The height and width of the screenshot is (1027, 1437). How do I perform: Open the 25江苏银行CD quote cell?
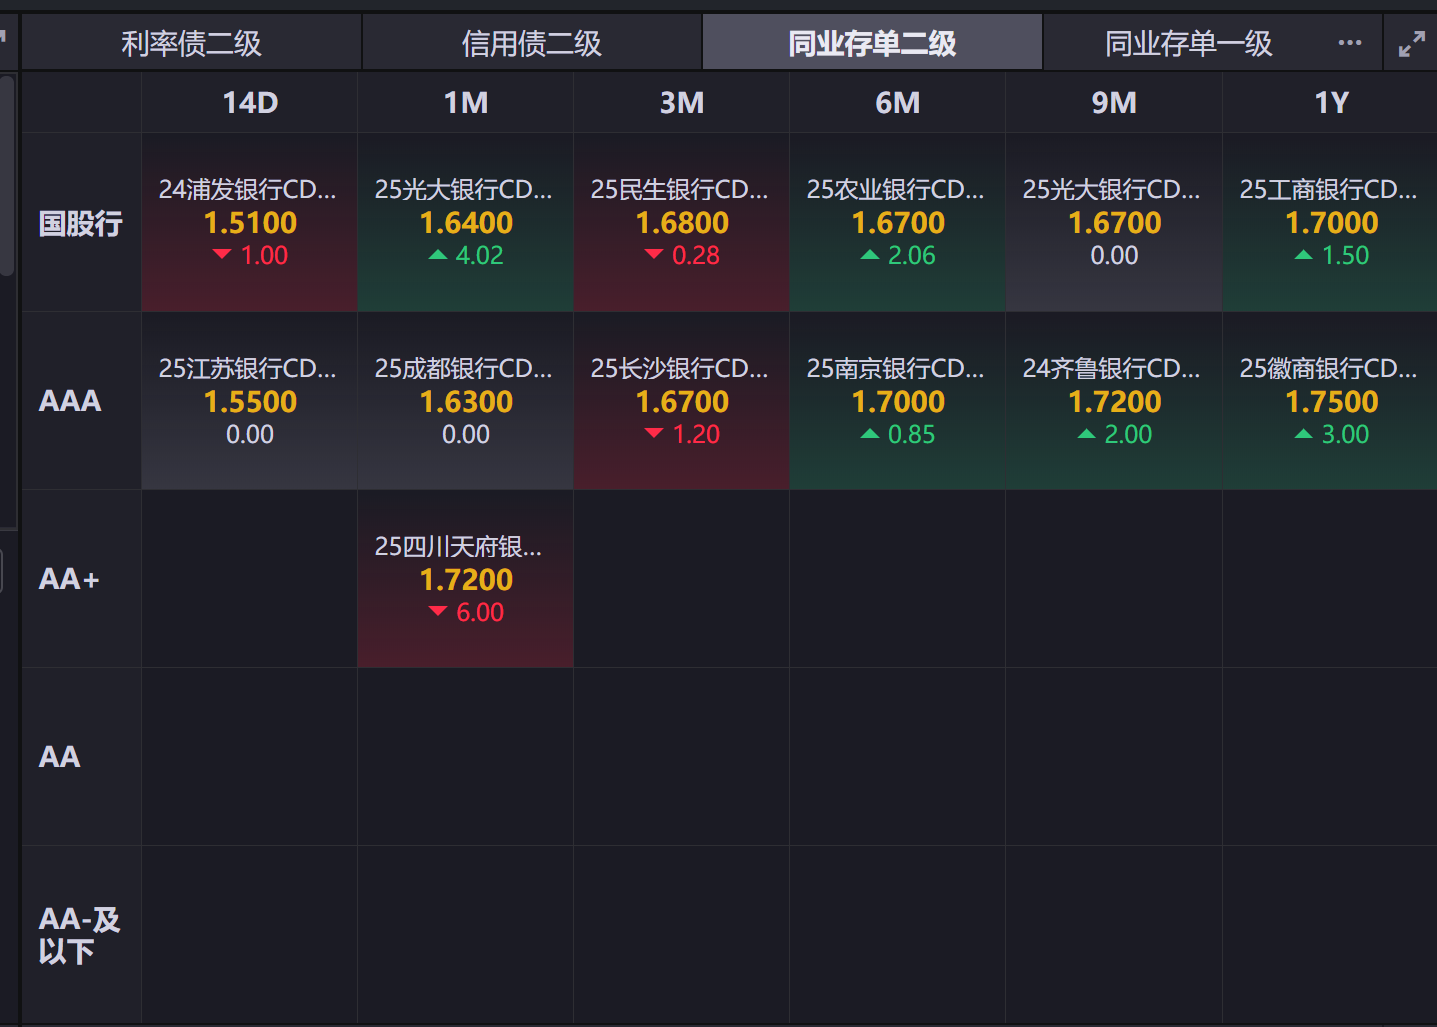pyautogui.click(x=250, y=401)
